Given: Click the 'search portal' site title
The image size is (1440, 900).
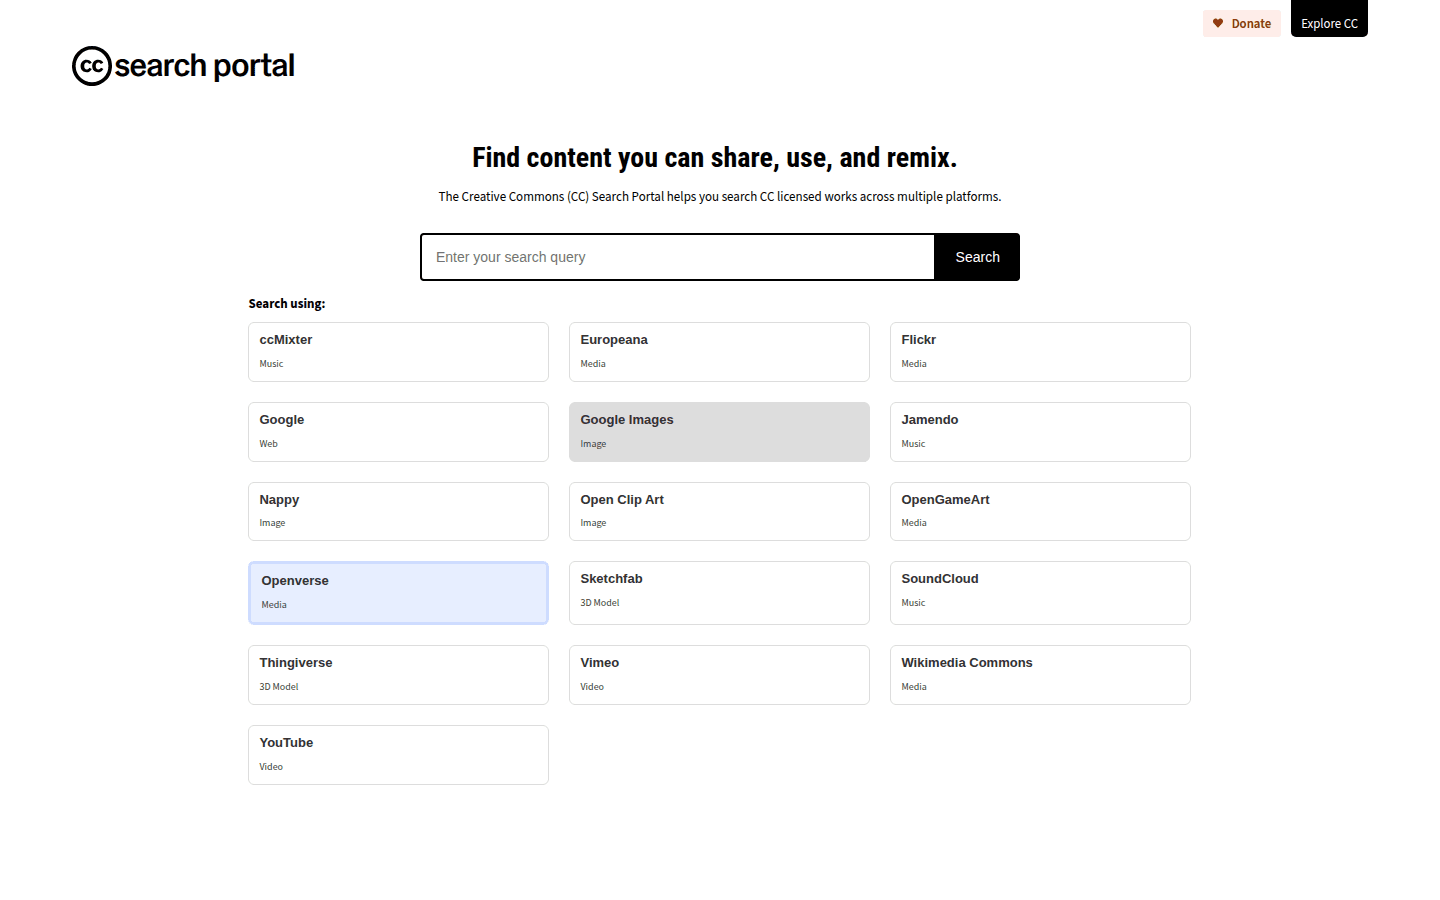Looking at the screenshot, I should [x=204, y=66].
